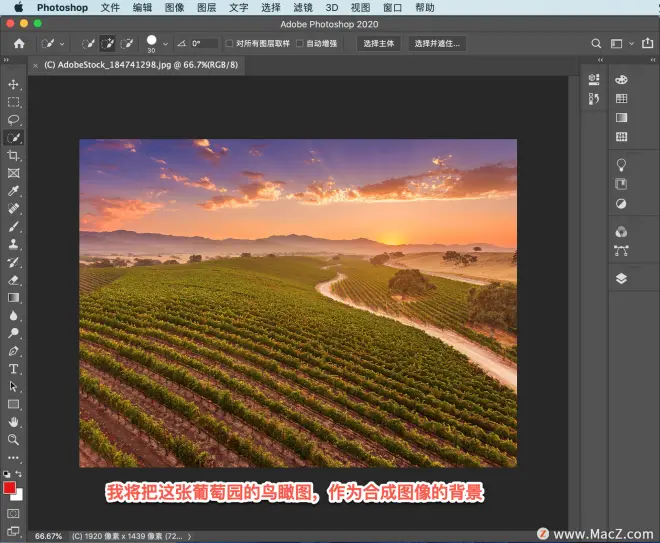Expand the brush size picker dropdown
The height and width of the screenshot is (543, 660).
[x=165, y=44]
